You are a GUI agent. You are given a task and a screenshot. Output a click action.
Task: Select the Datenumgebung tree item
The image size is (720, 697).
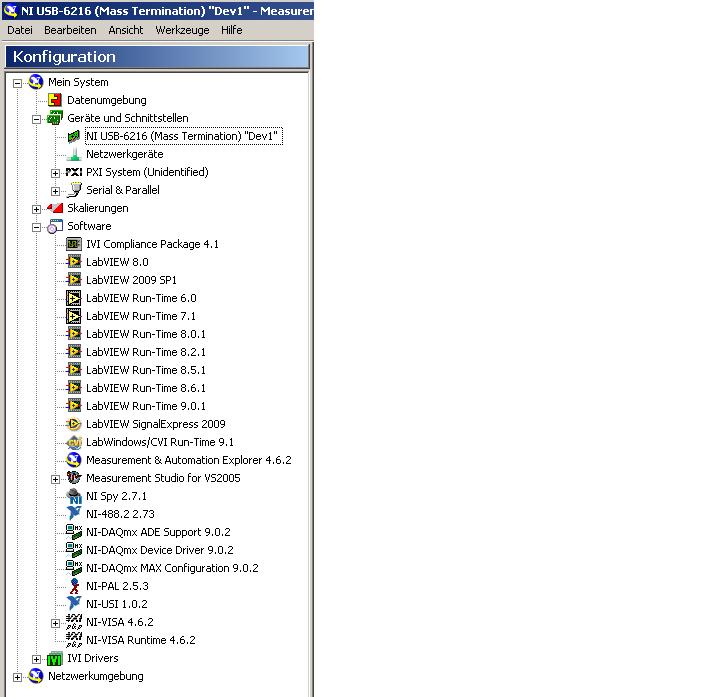(x=107, y=100)
